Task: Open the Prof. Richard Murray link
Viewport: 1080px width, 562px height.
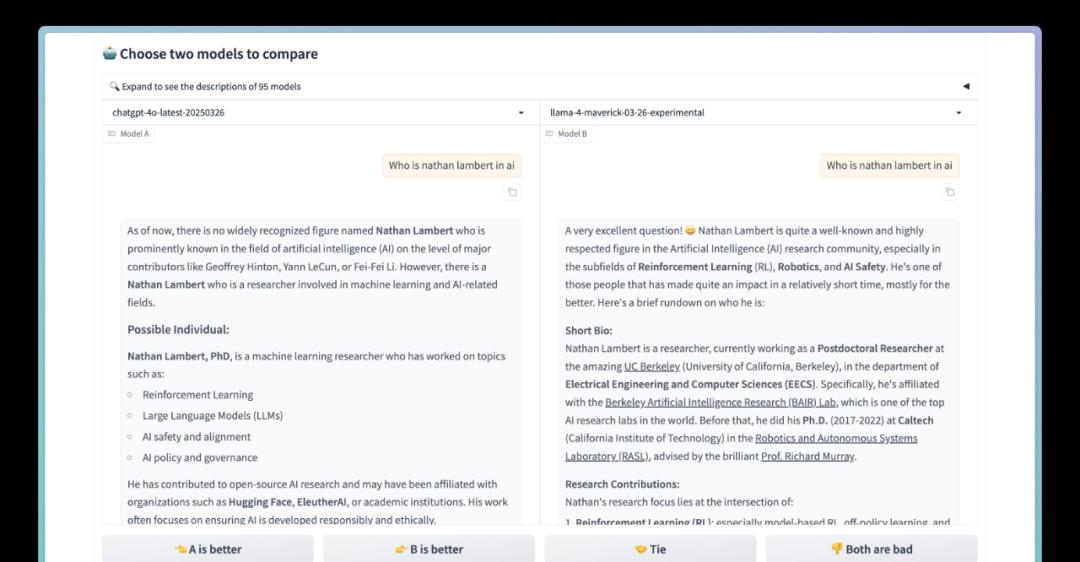Action: point(808,456)
